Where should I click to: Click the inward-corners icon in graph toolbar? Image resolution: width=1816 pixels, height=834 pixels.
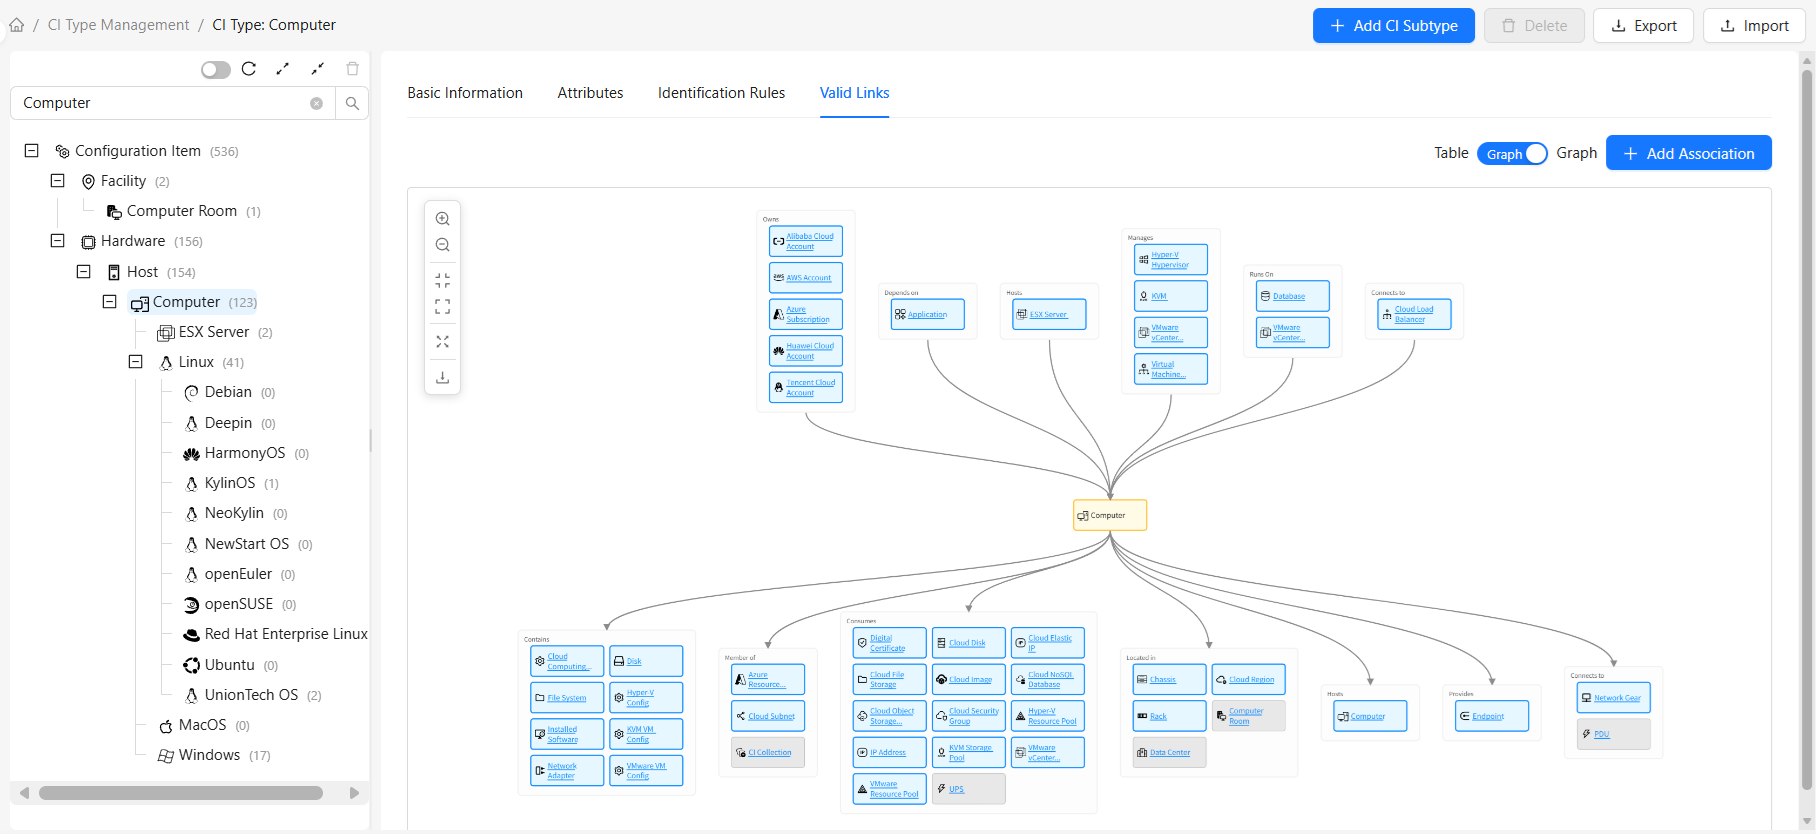pyautogui.click(x=442, y=281)
